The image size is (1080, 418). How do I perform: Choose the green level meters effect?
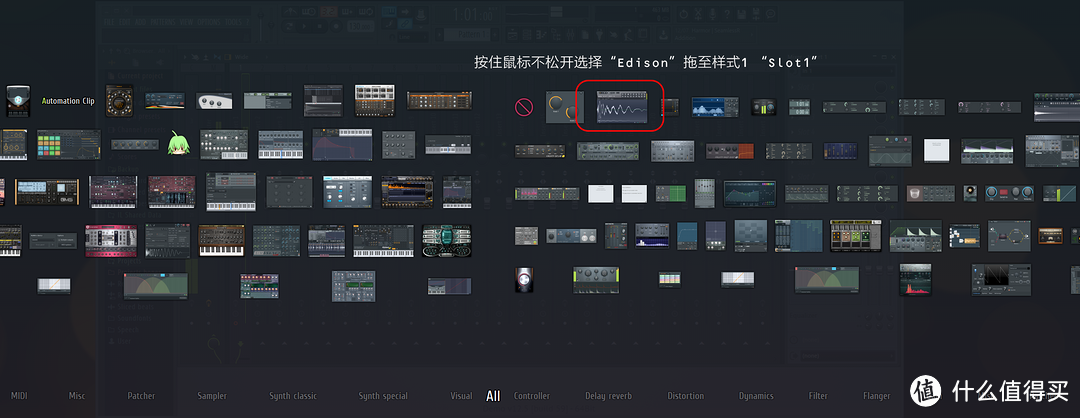coord(764,107)
